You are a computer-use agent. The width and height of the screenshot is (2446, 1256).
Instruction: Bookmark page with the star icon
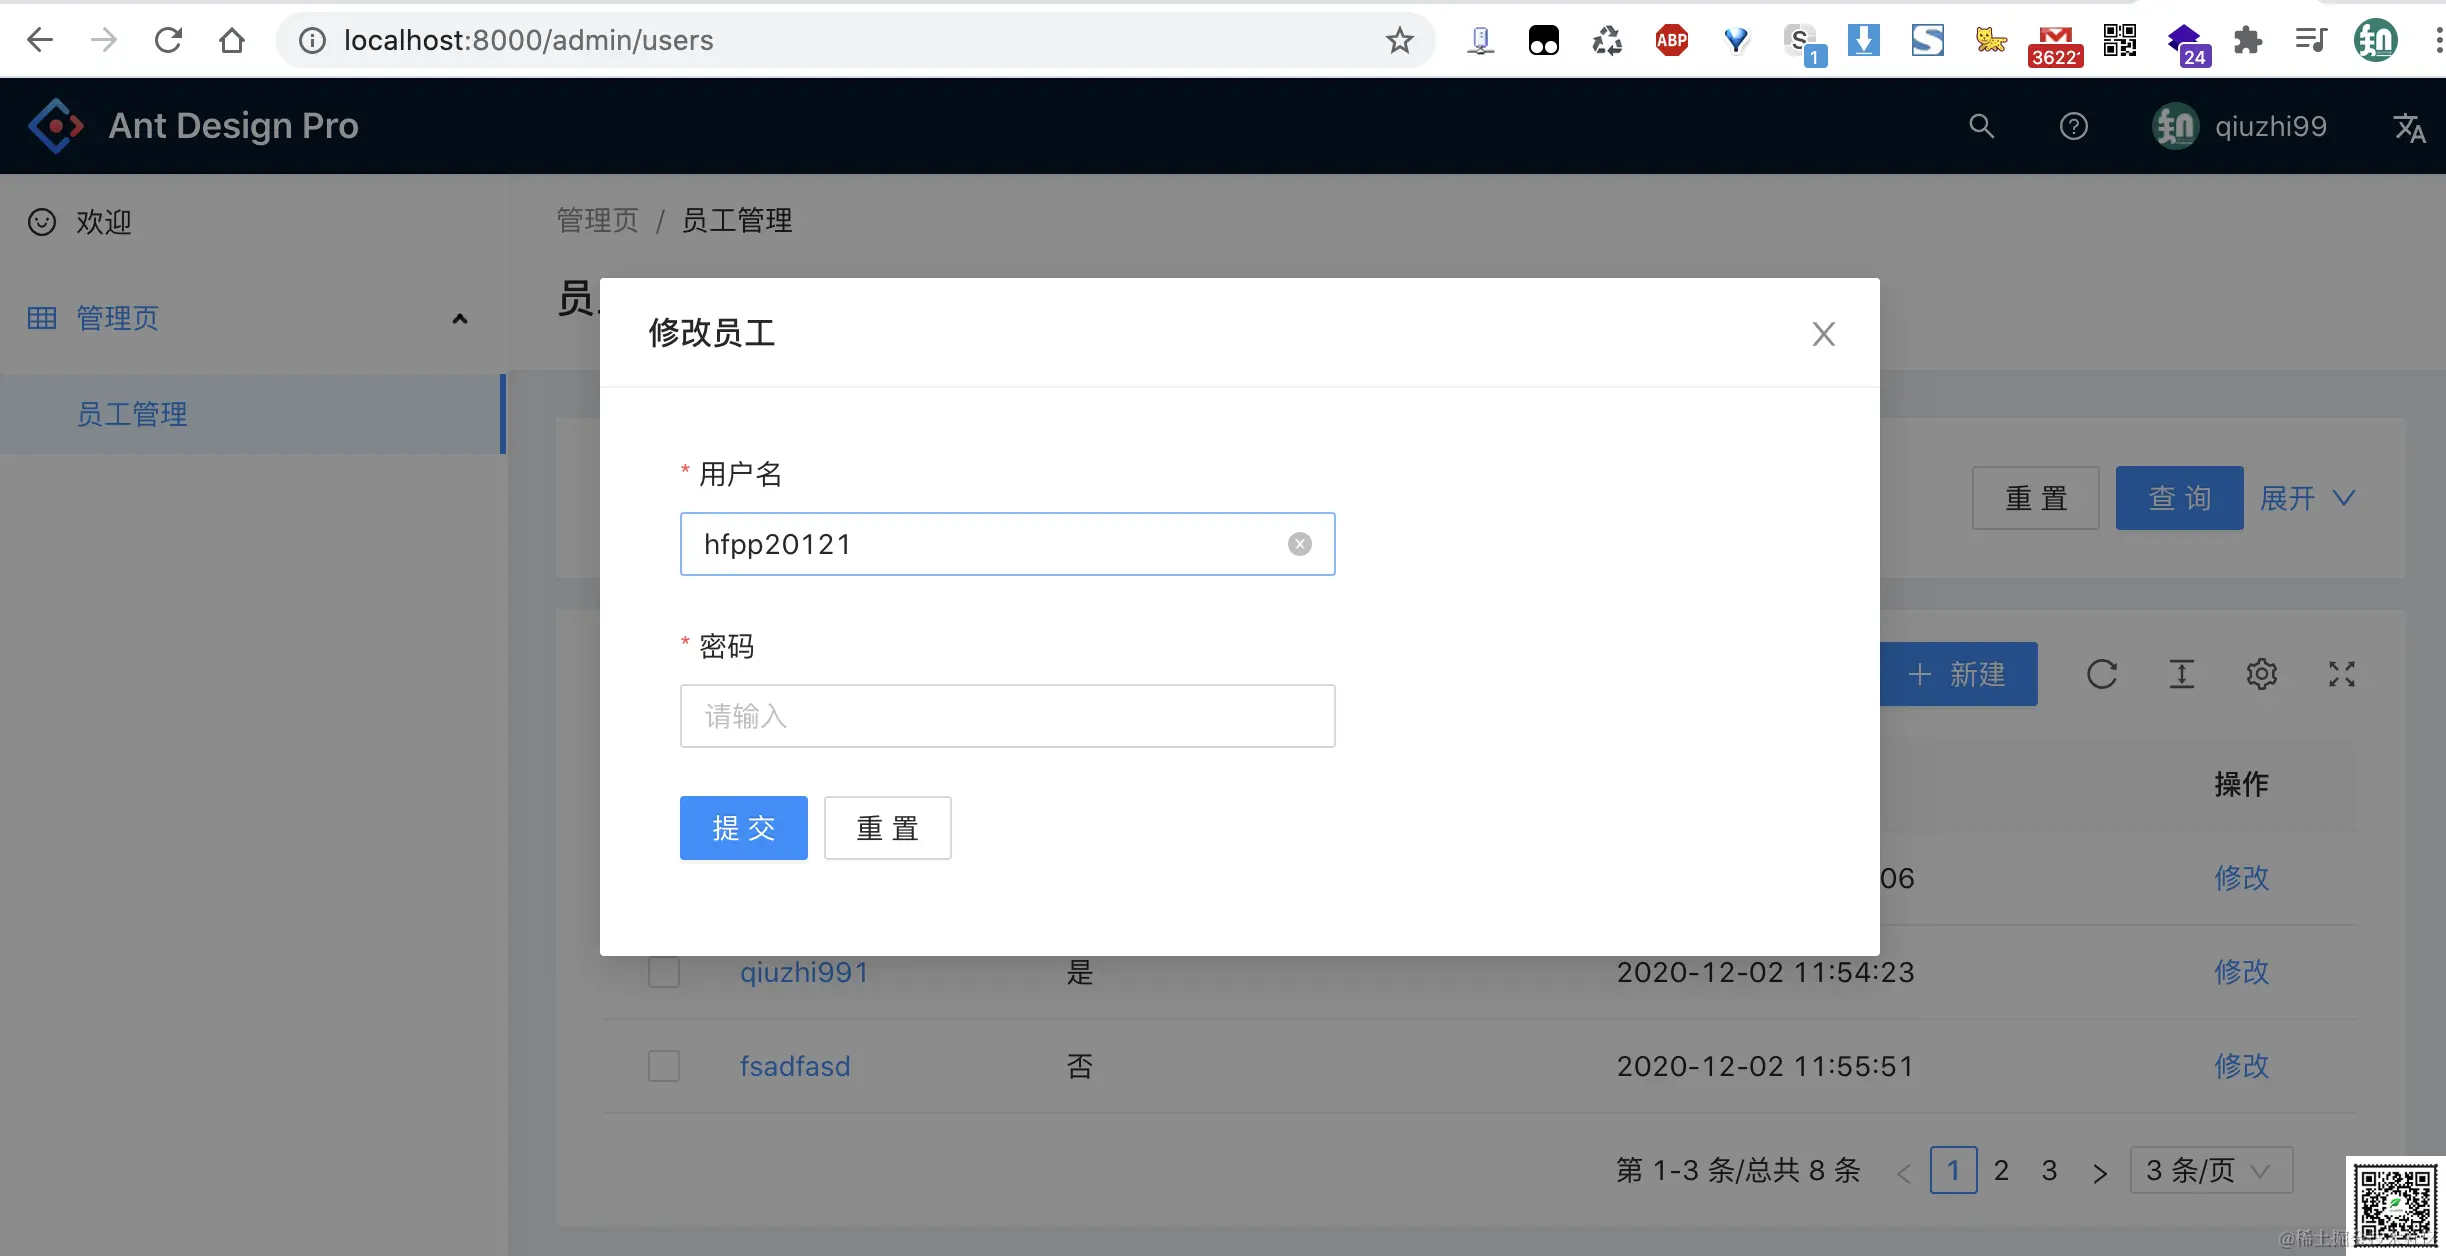pyautogui.click(x=1399, y=40)
